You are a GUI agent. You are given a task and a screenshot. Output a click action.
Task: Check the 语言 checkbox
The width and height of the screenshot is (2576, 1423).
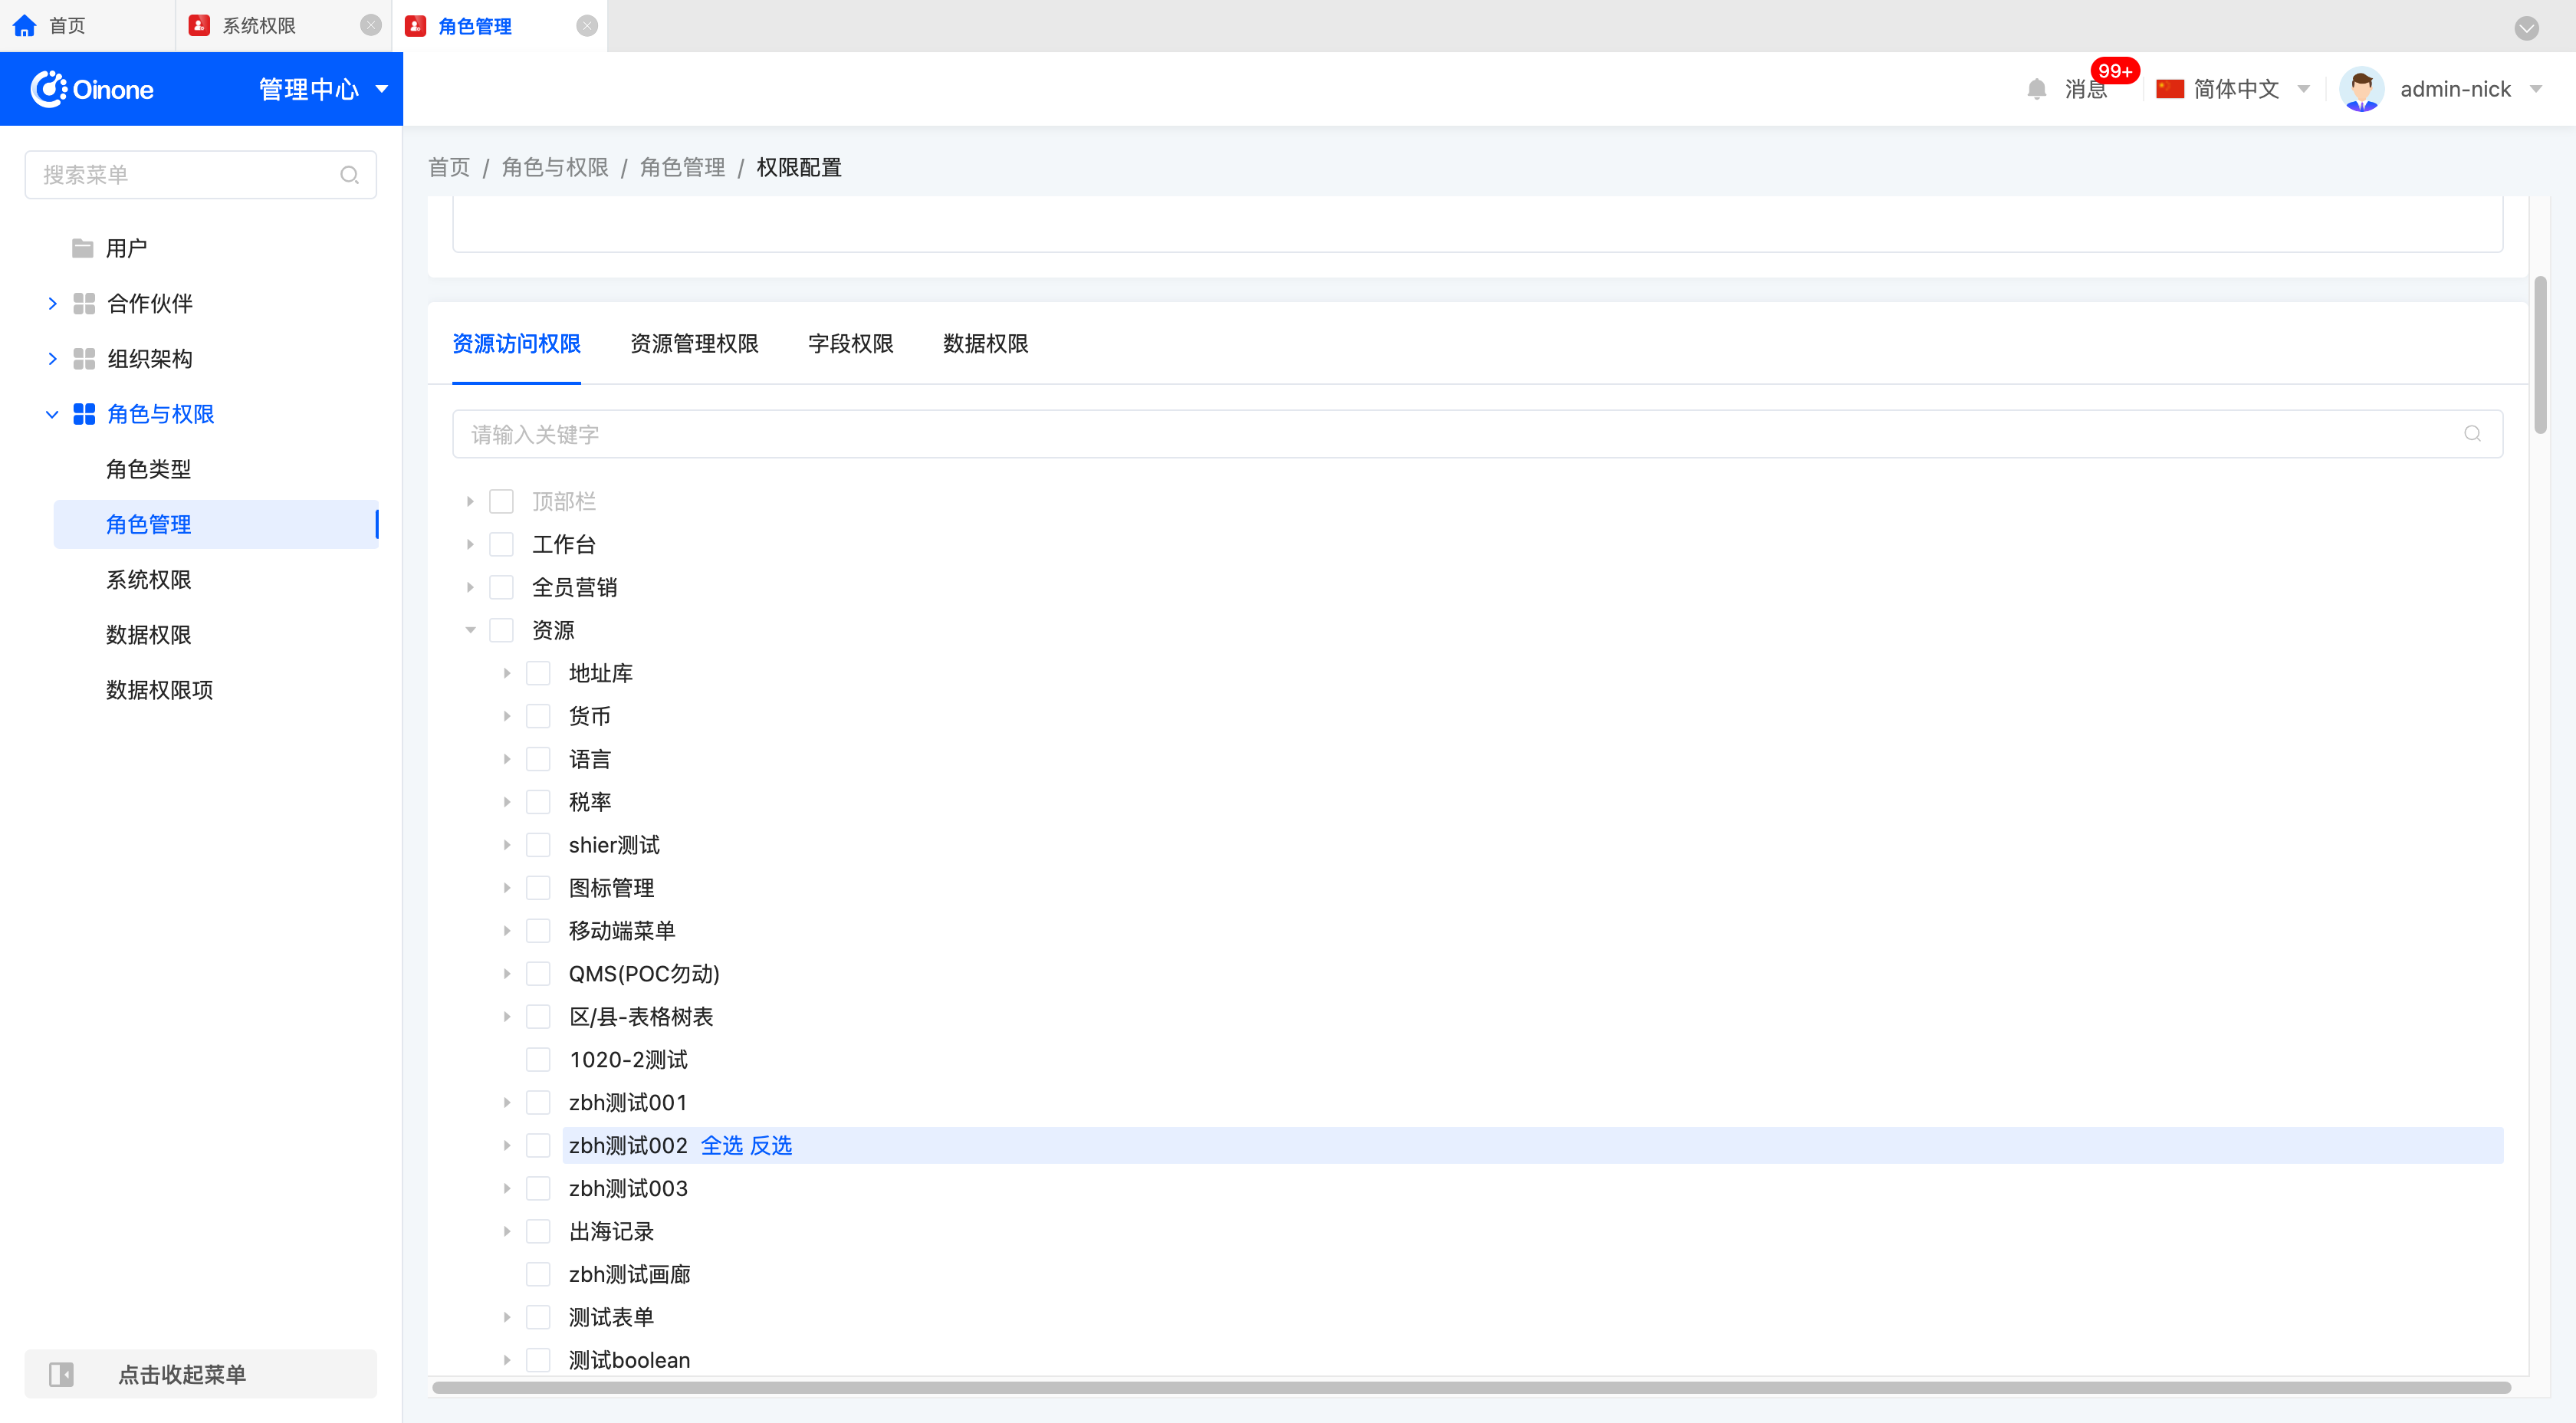(538, 759)
